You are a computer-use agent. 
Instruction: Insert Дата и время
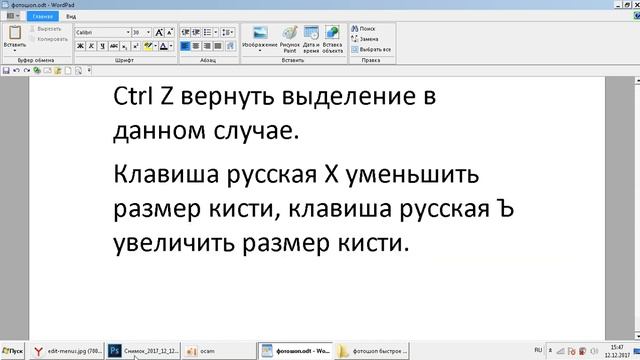point(311,39)
